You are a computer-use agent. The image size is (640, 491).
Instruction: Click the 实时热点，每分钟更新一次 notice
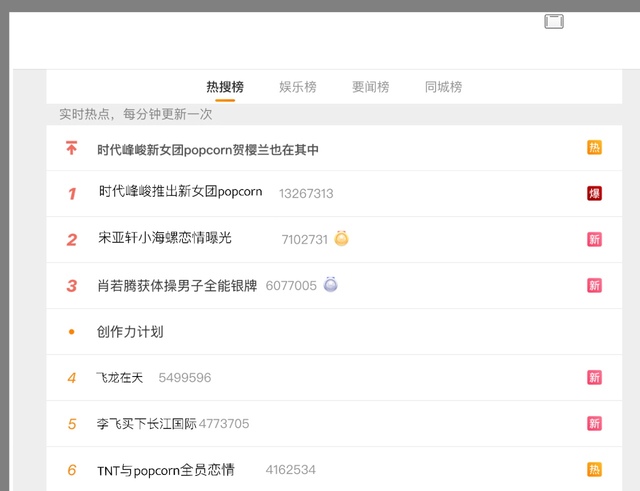[136, 114]
